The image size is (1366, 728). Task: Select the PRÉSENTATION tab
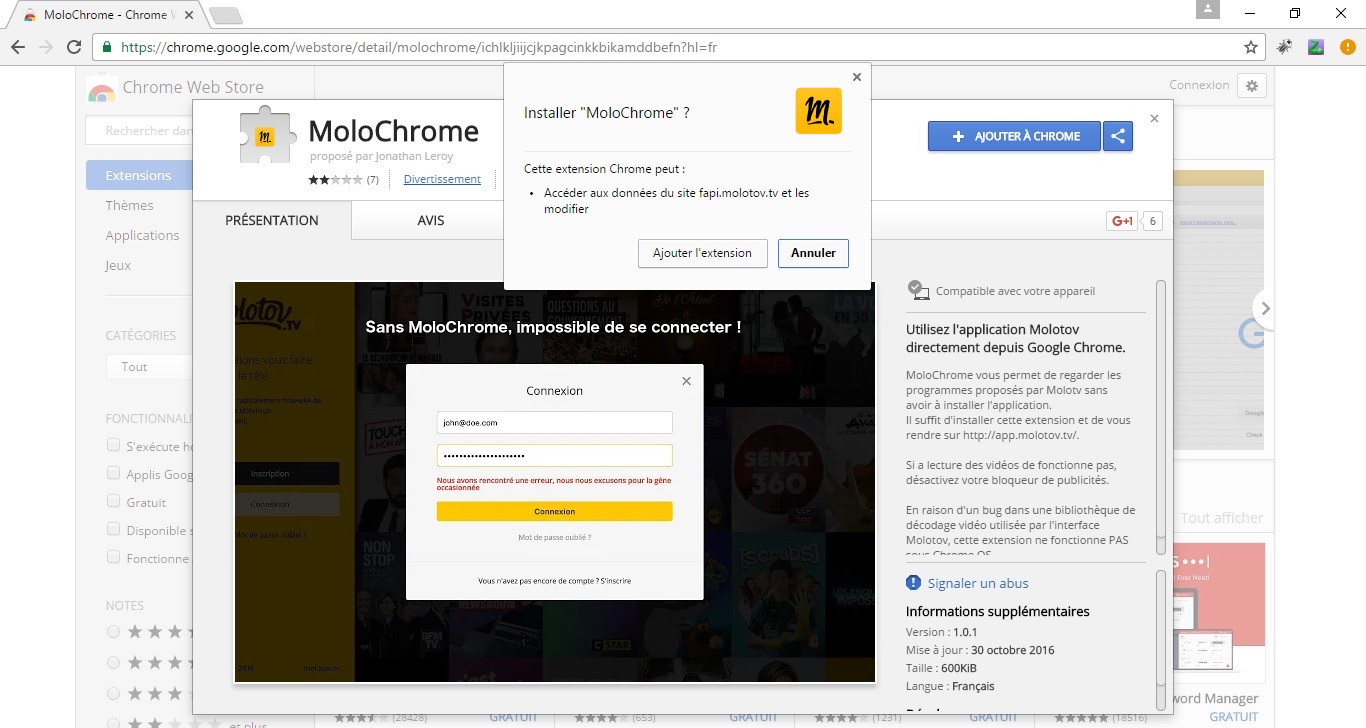[271, 221]
